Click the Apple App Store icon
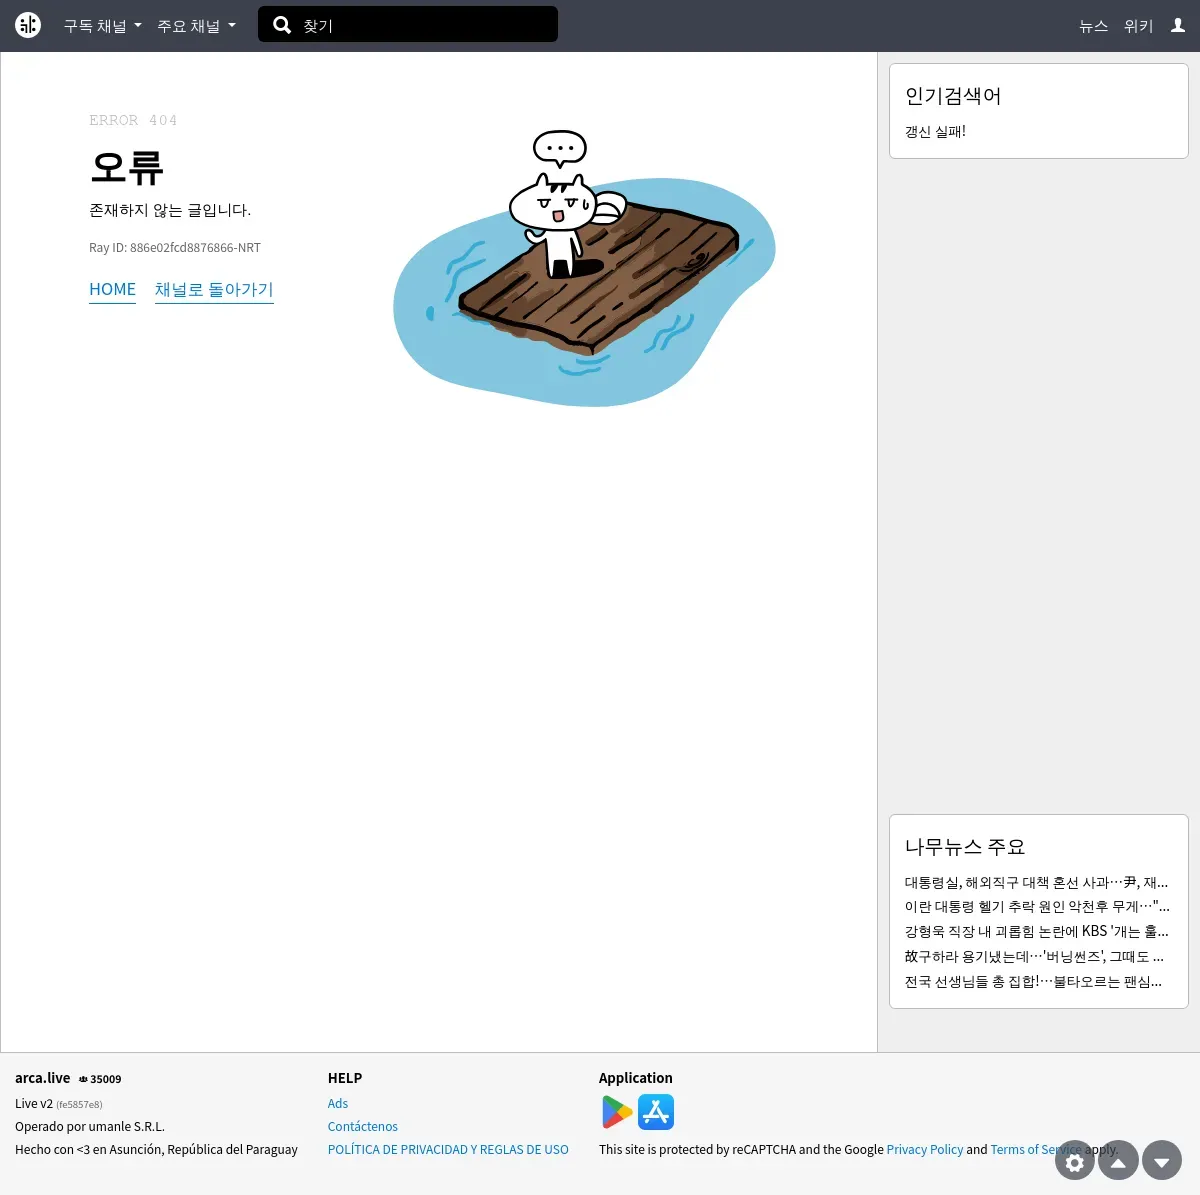1200x1195 pixels. (656, 1112)
